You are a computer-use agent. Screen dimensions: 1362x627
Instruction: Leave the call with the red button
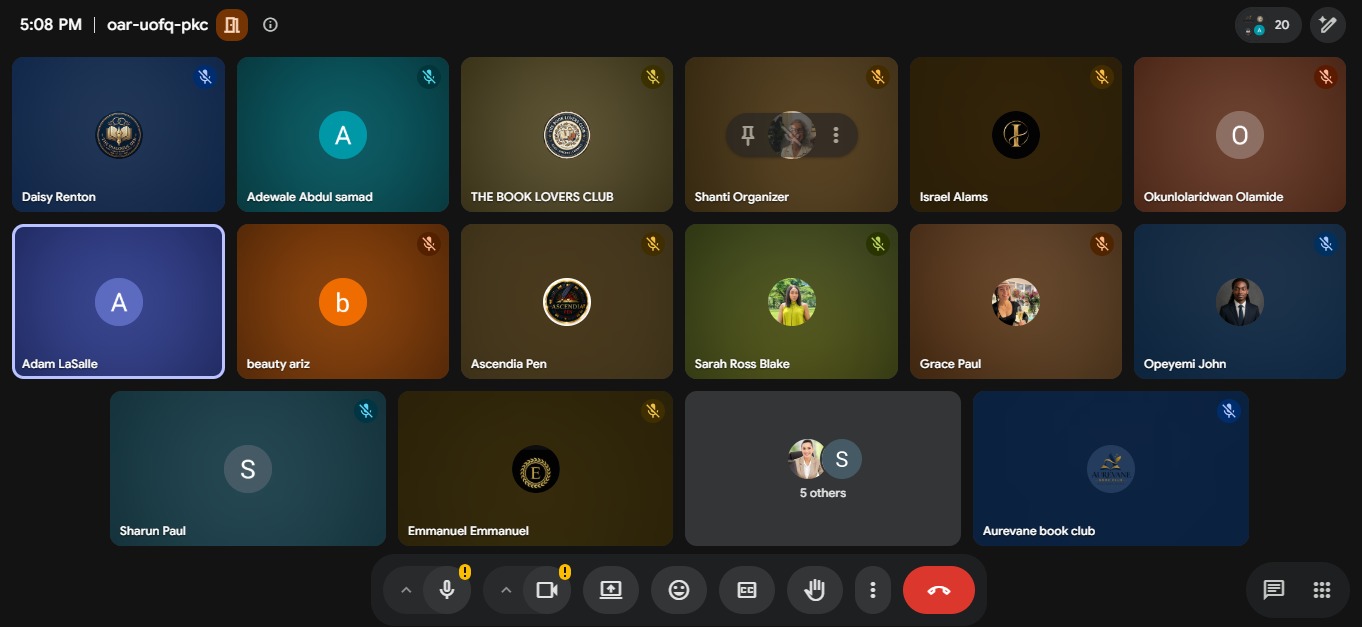click(x=939, y=590)
